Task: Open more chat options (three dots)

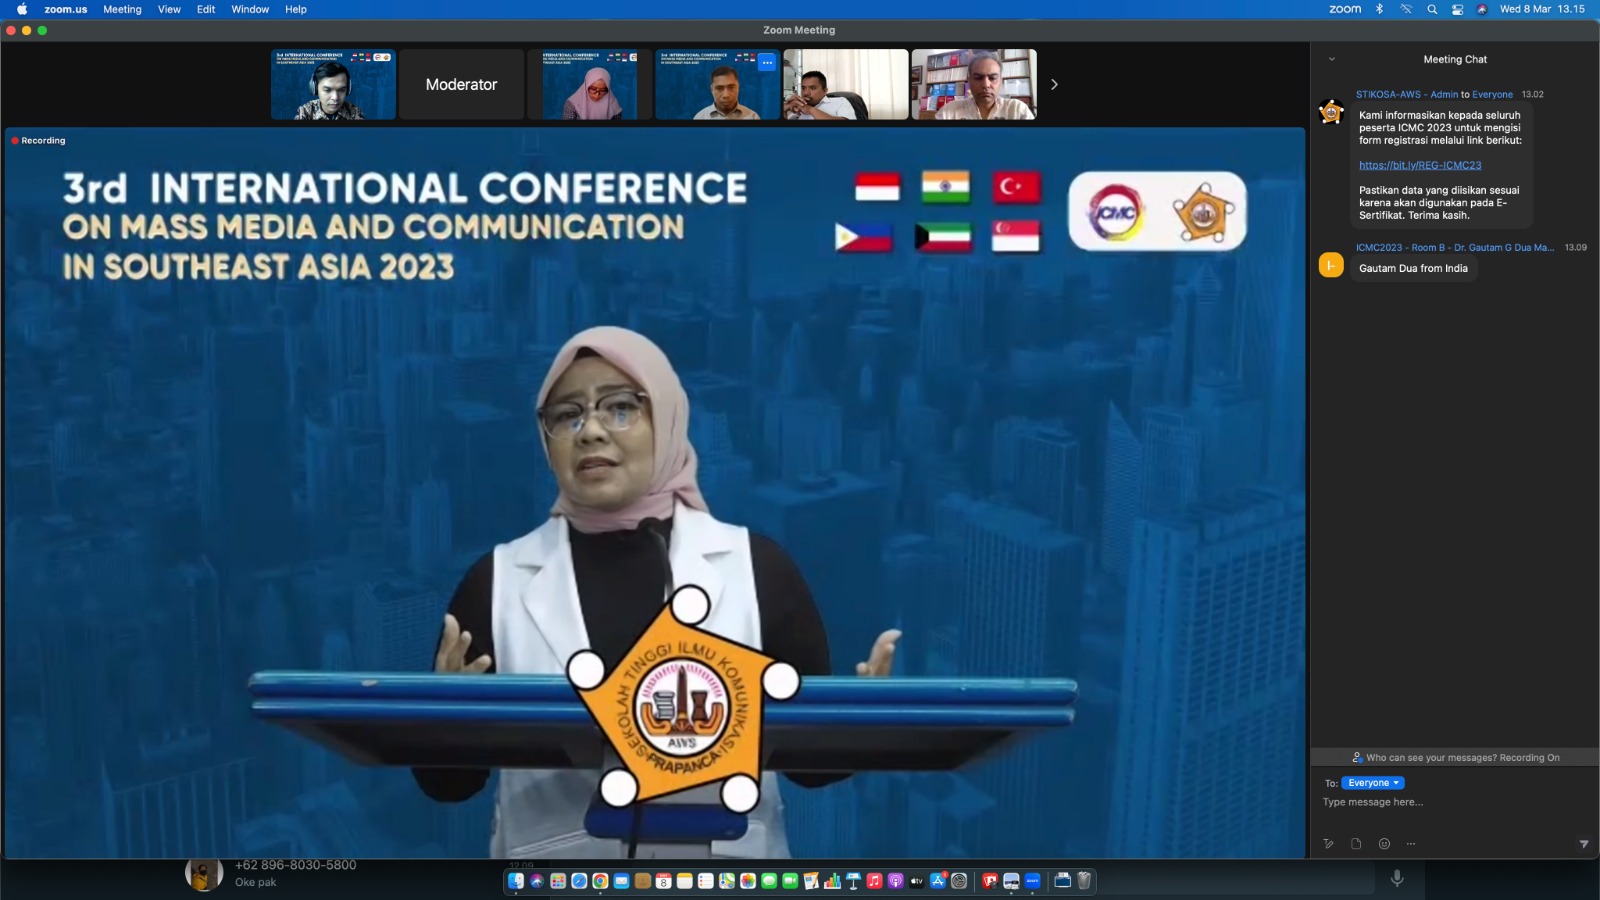Action: tap(1411, 844)
